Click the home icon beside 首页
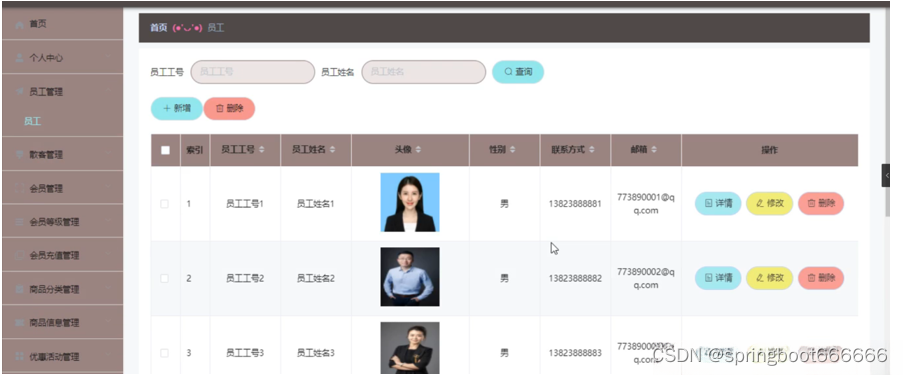903x375 pixels. [x=20, y=24]
